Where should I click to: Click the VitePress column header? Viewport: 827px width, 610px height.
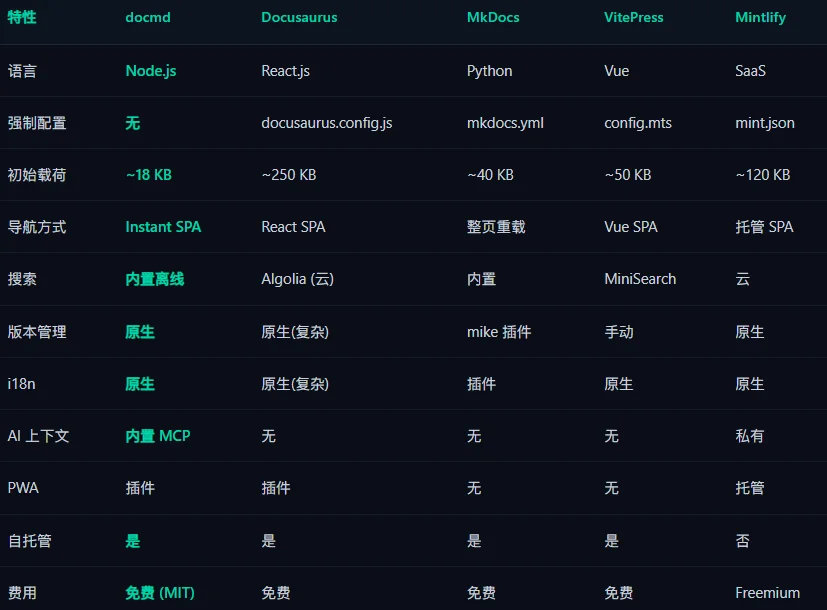633,17
